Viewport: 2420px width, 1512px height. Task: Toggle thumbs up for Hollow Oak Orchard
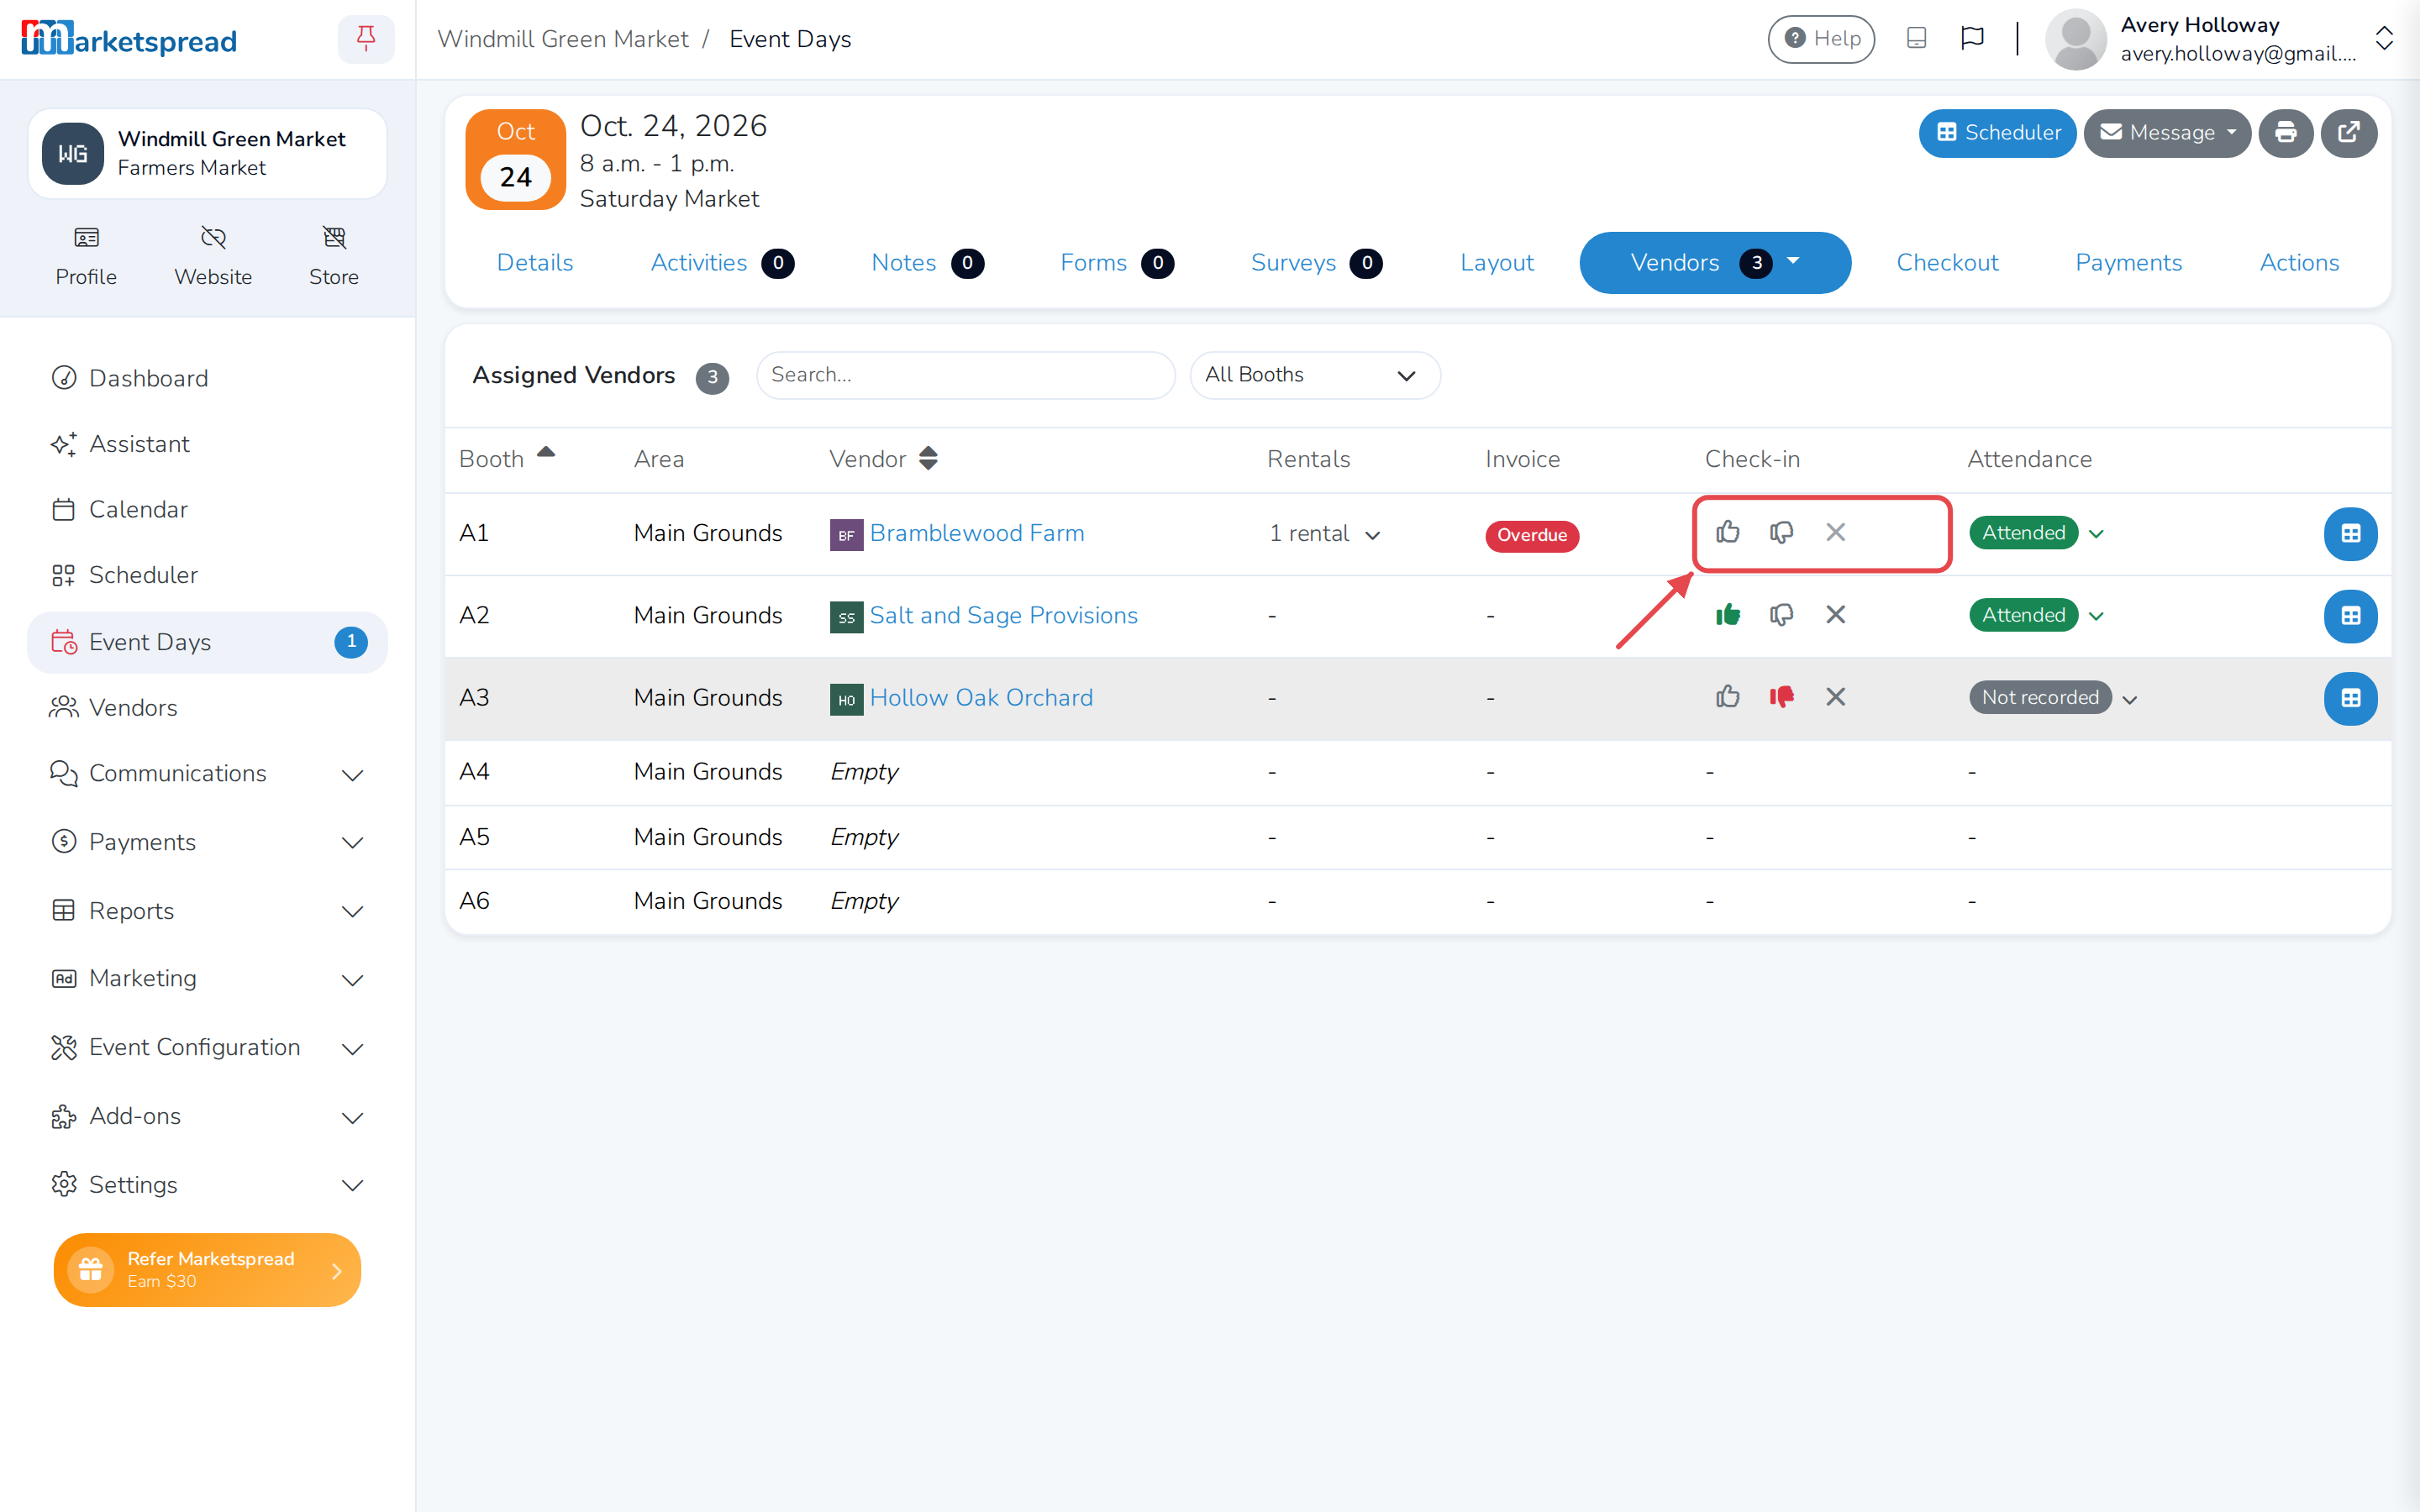pyautogui.click(x=1727, y=696)
